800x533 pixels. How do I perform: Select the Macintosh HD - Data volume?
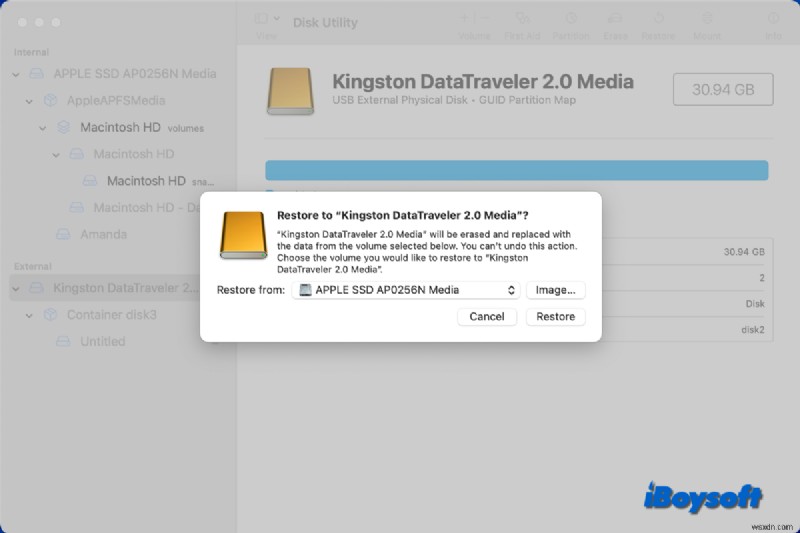point(147,208)
